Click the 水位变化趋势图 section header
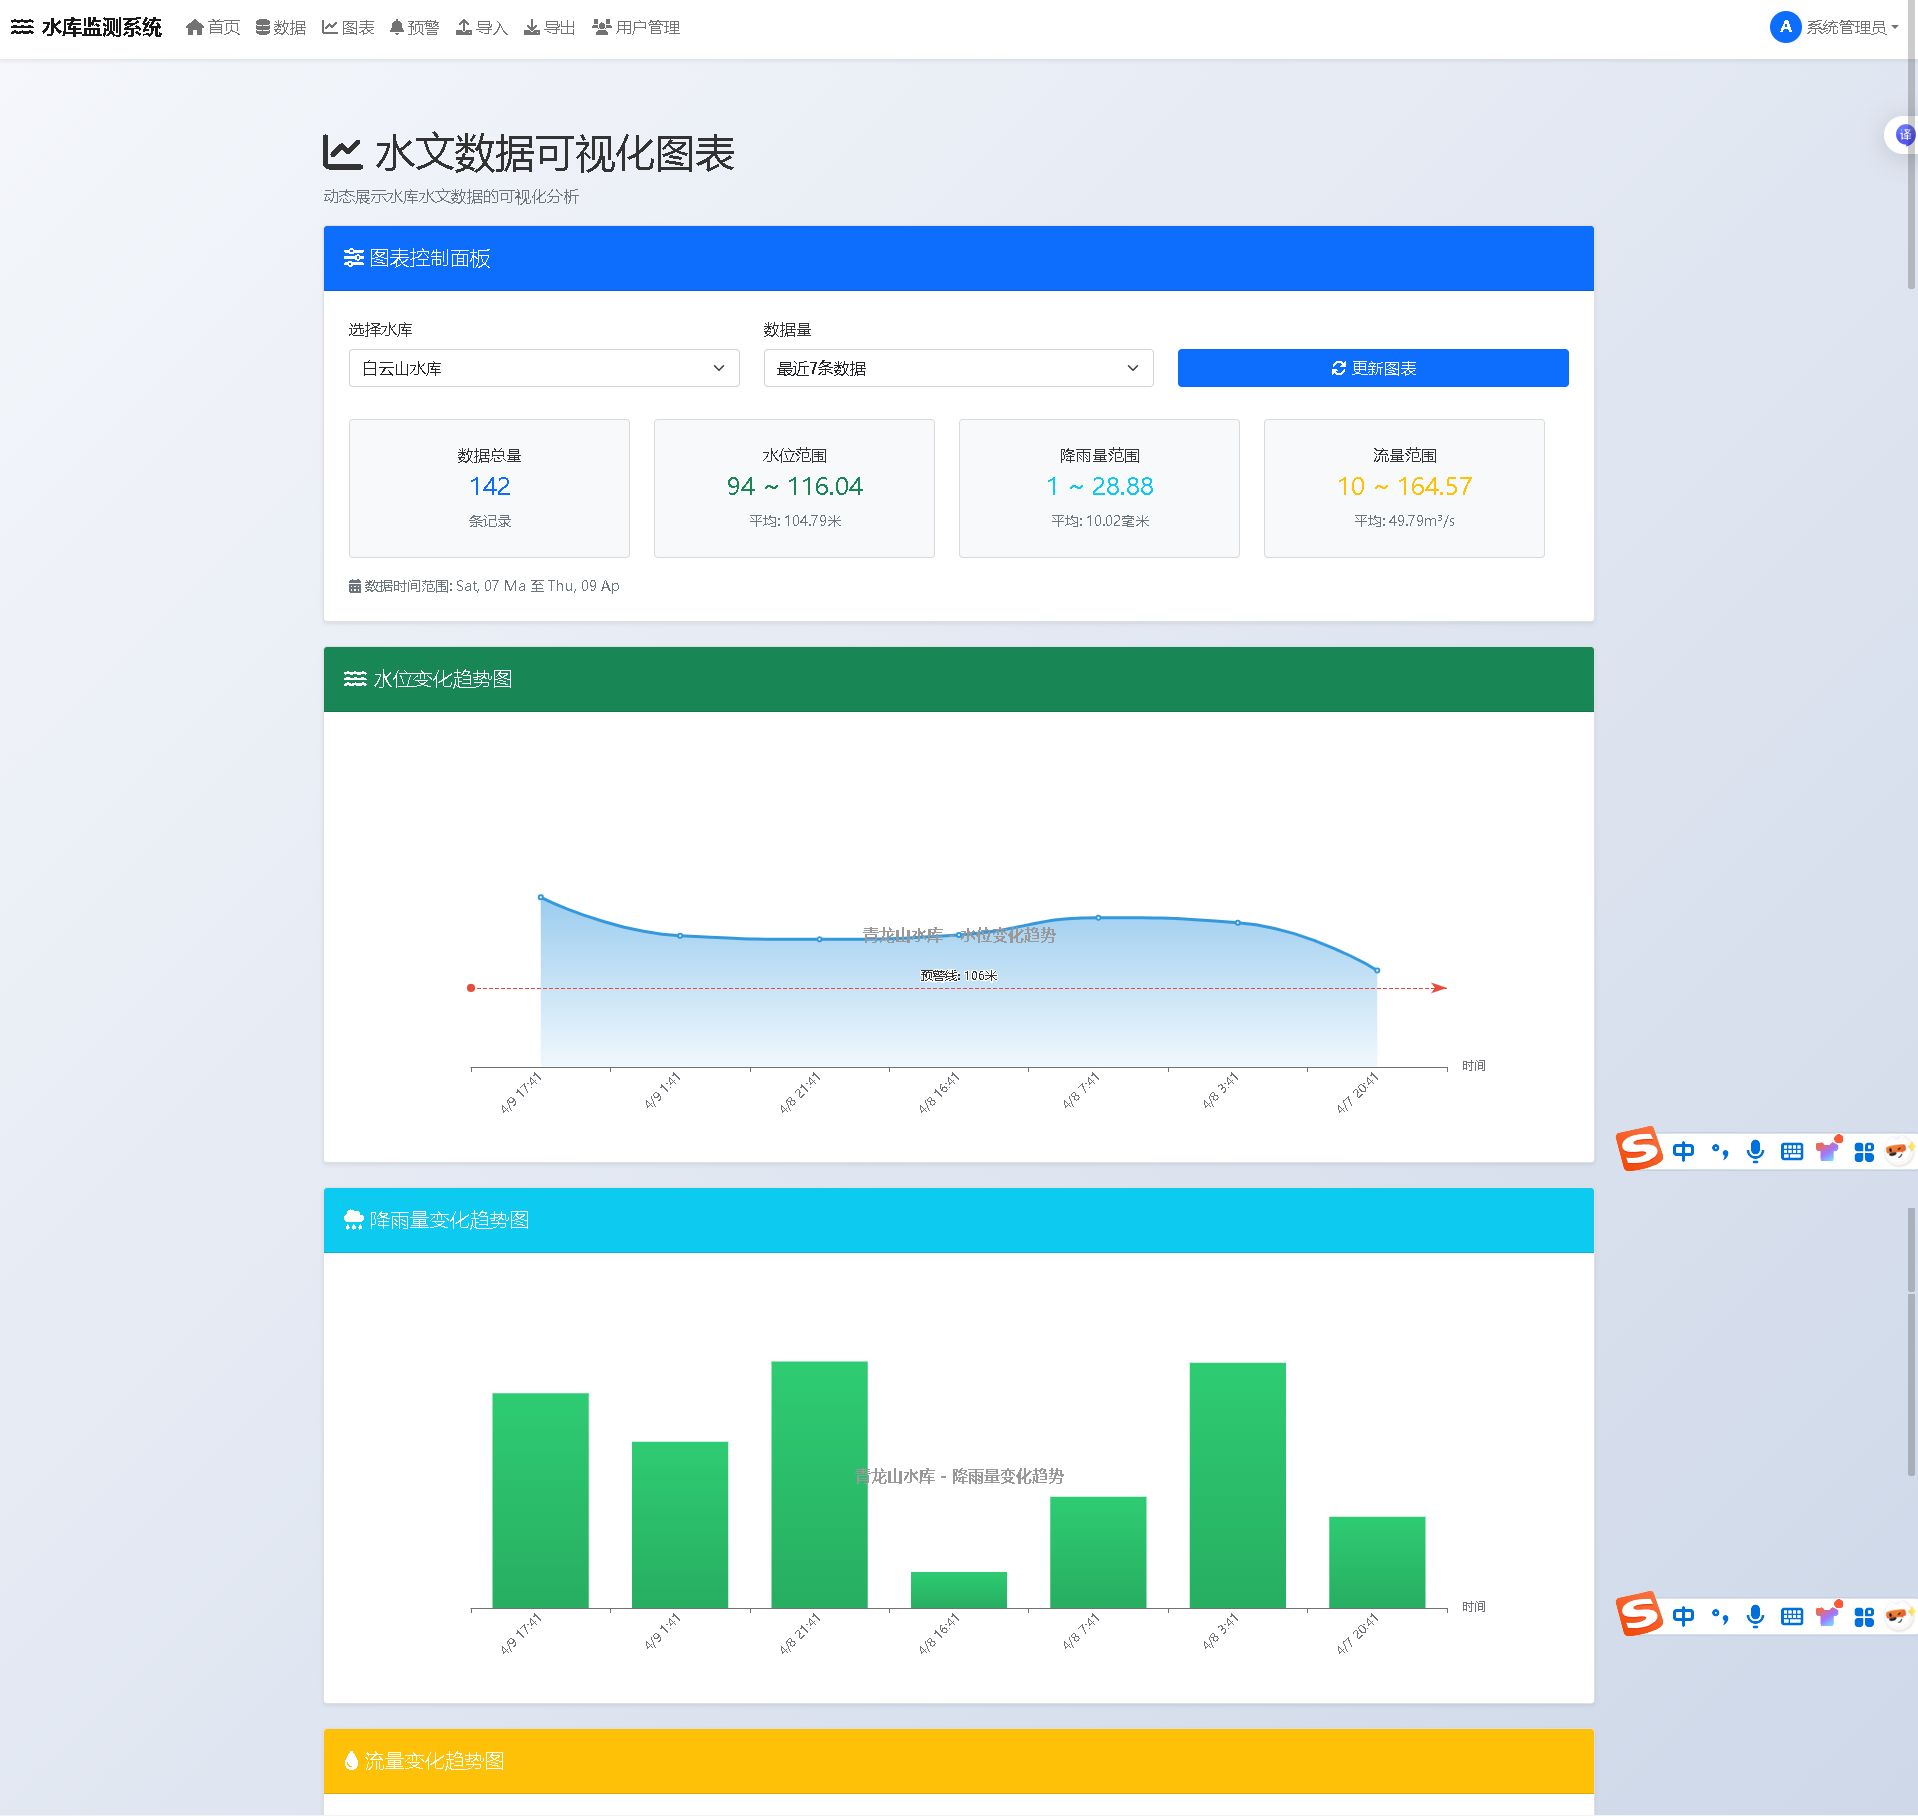This screenshot has width=1918, height=1816. point(958,679)
